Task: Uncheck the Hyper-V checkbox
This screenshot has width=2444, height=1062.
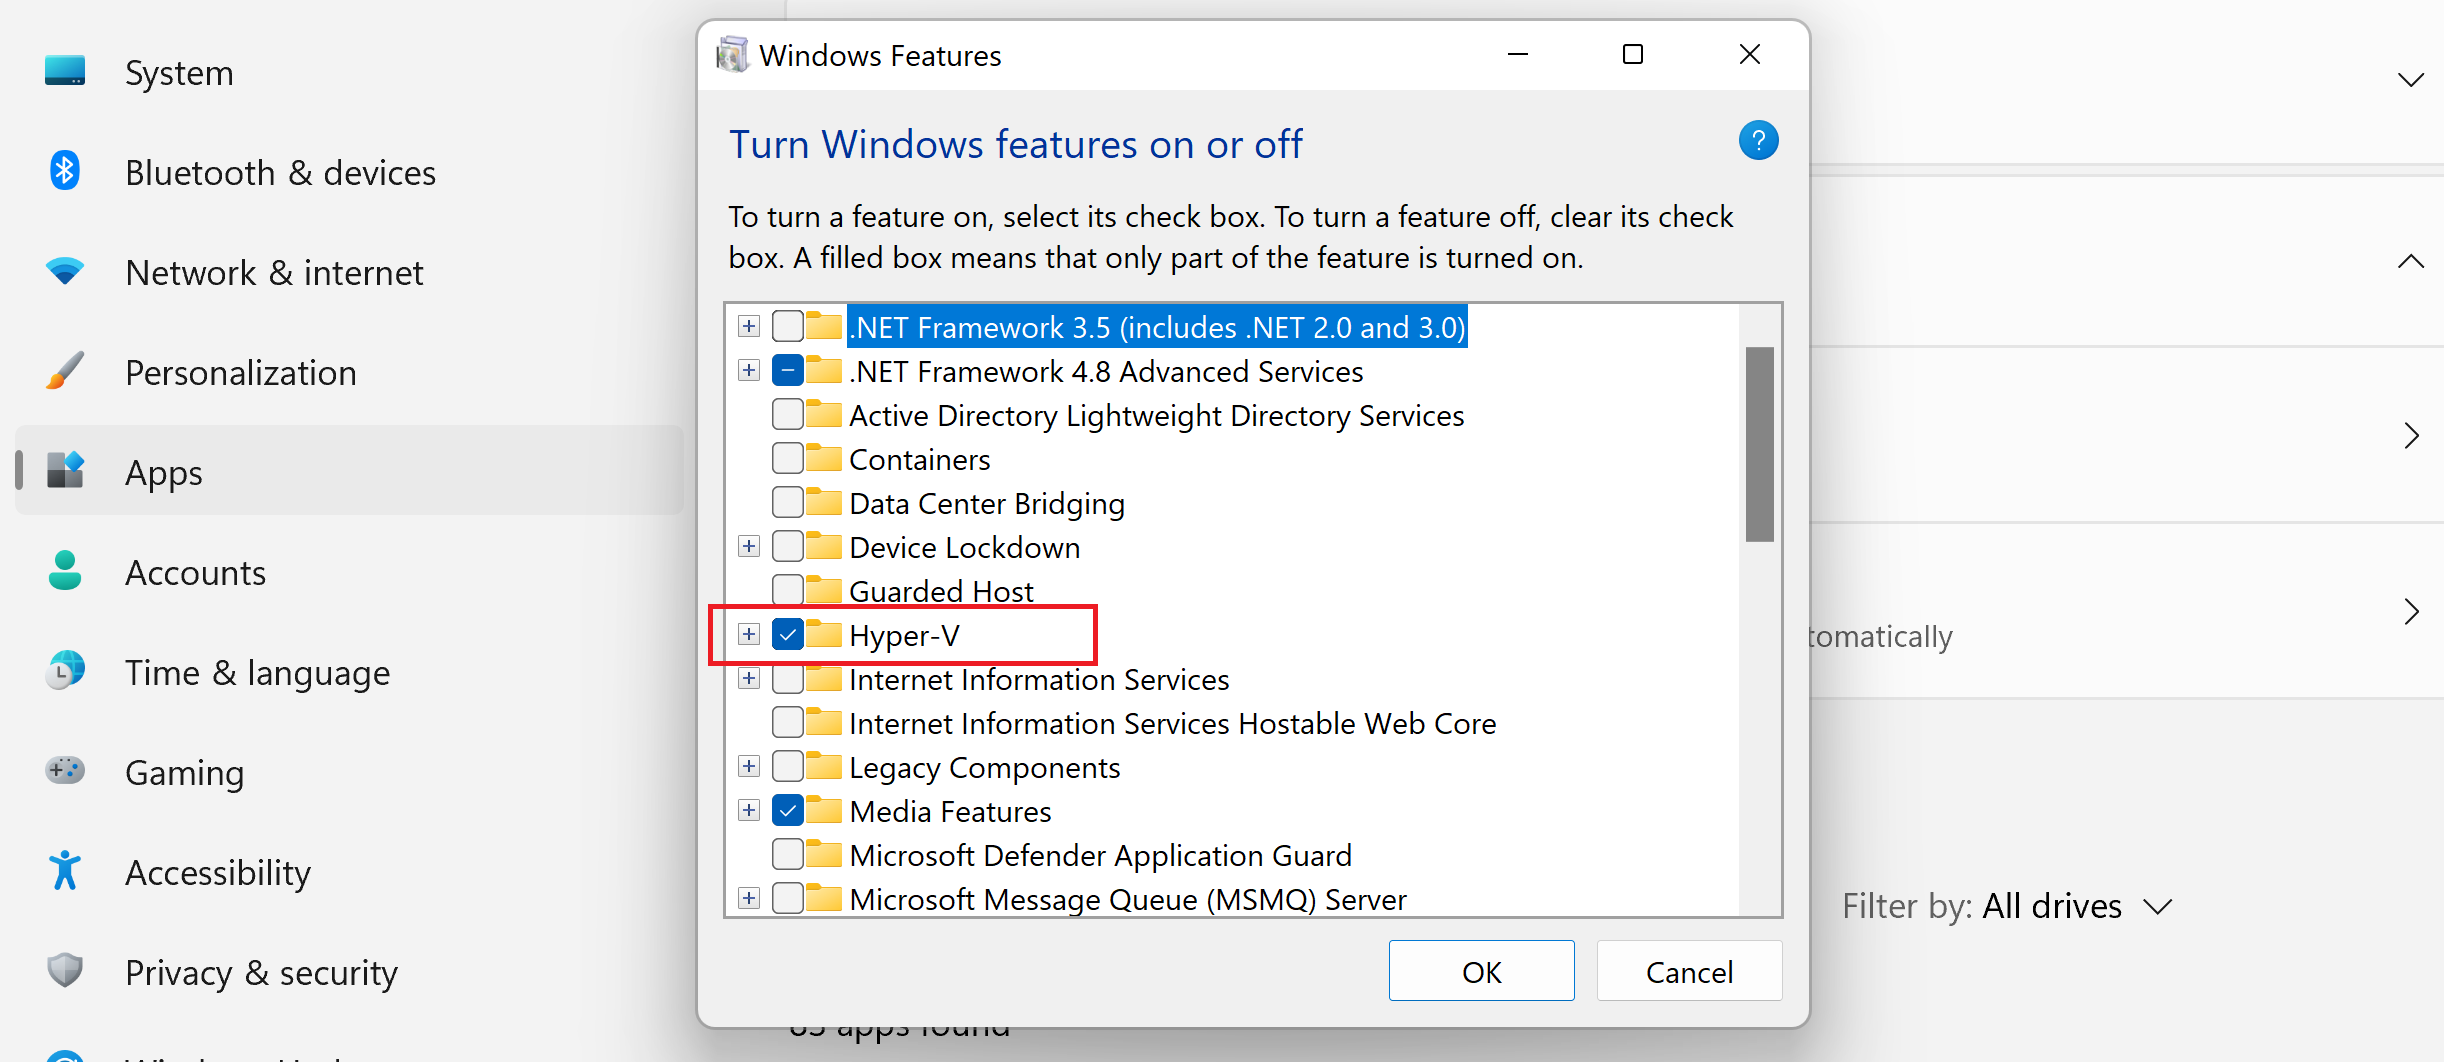Action: point(788,634)
